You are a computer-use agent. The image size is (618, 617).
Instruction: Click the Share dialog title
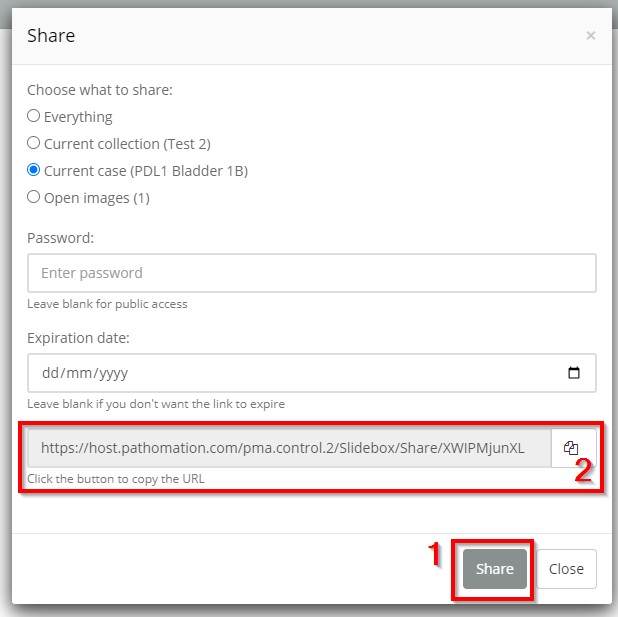tap(51, 36)
